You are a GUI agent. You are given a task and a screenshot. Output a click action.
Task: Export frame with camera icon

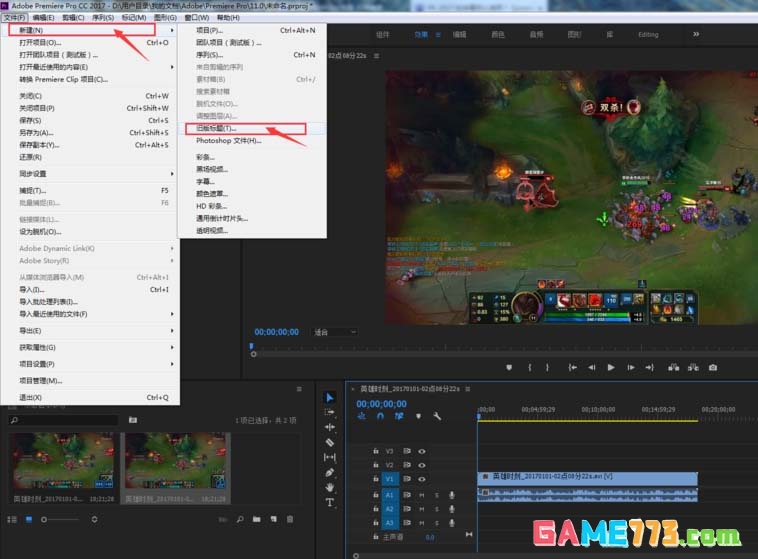pyautogui.click(x=713, y=368)
